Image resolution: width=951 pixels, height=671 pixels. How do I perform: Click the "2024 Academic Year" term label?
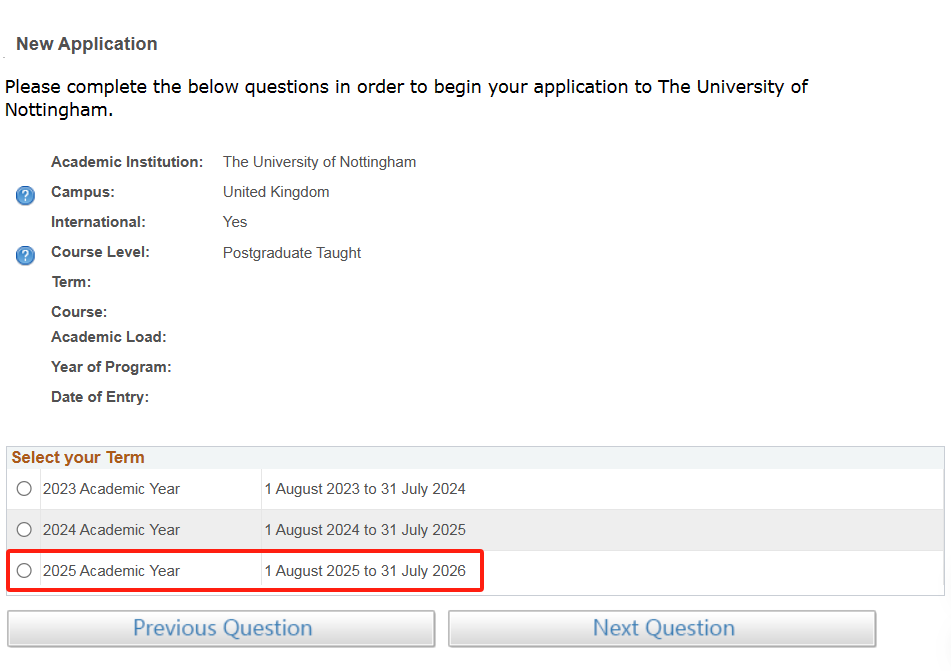[111, 530]
